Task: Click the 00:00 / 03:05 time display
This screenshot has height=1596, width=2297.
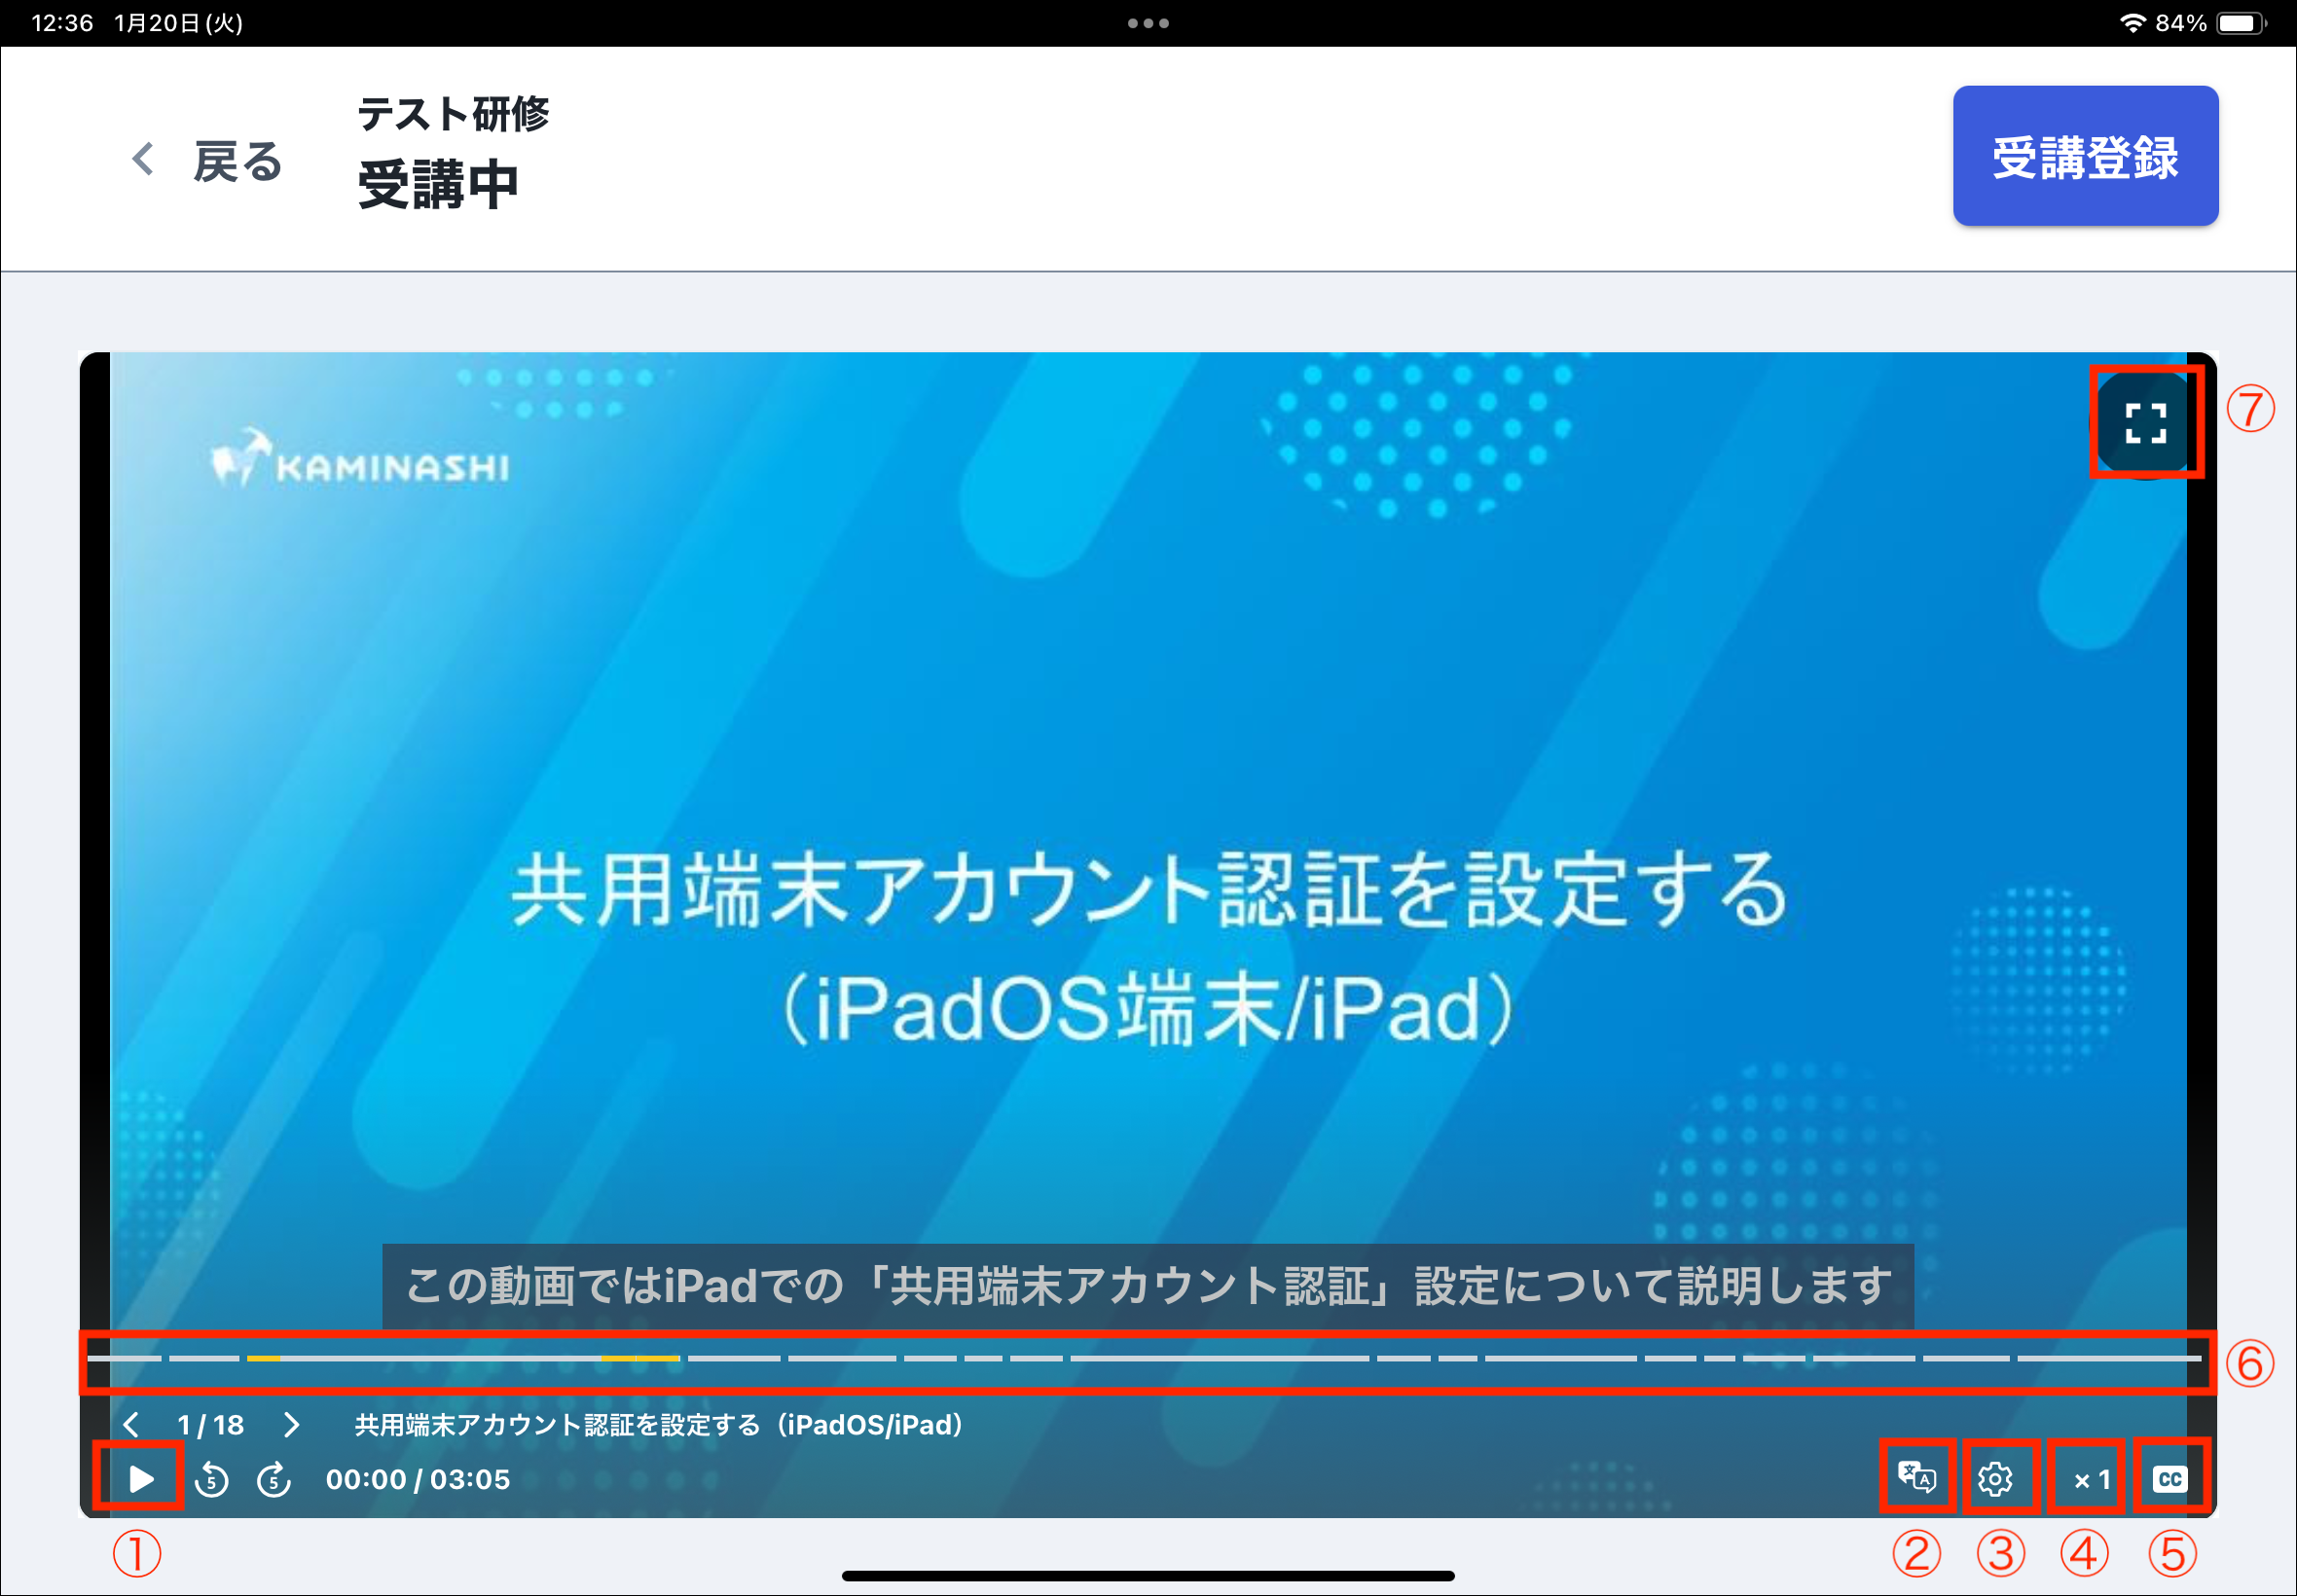Action: click(417, 1479)
